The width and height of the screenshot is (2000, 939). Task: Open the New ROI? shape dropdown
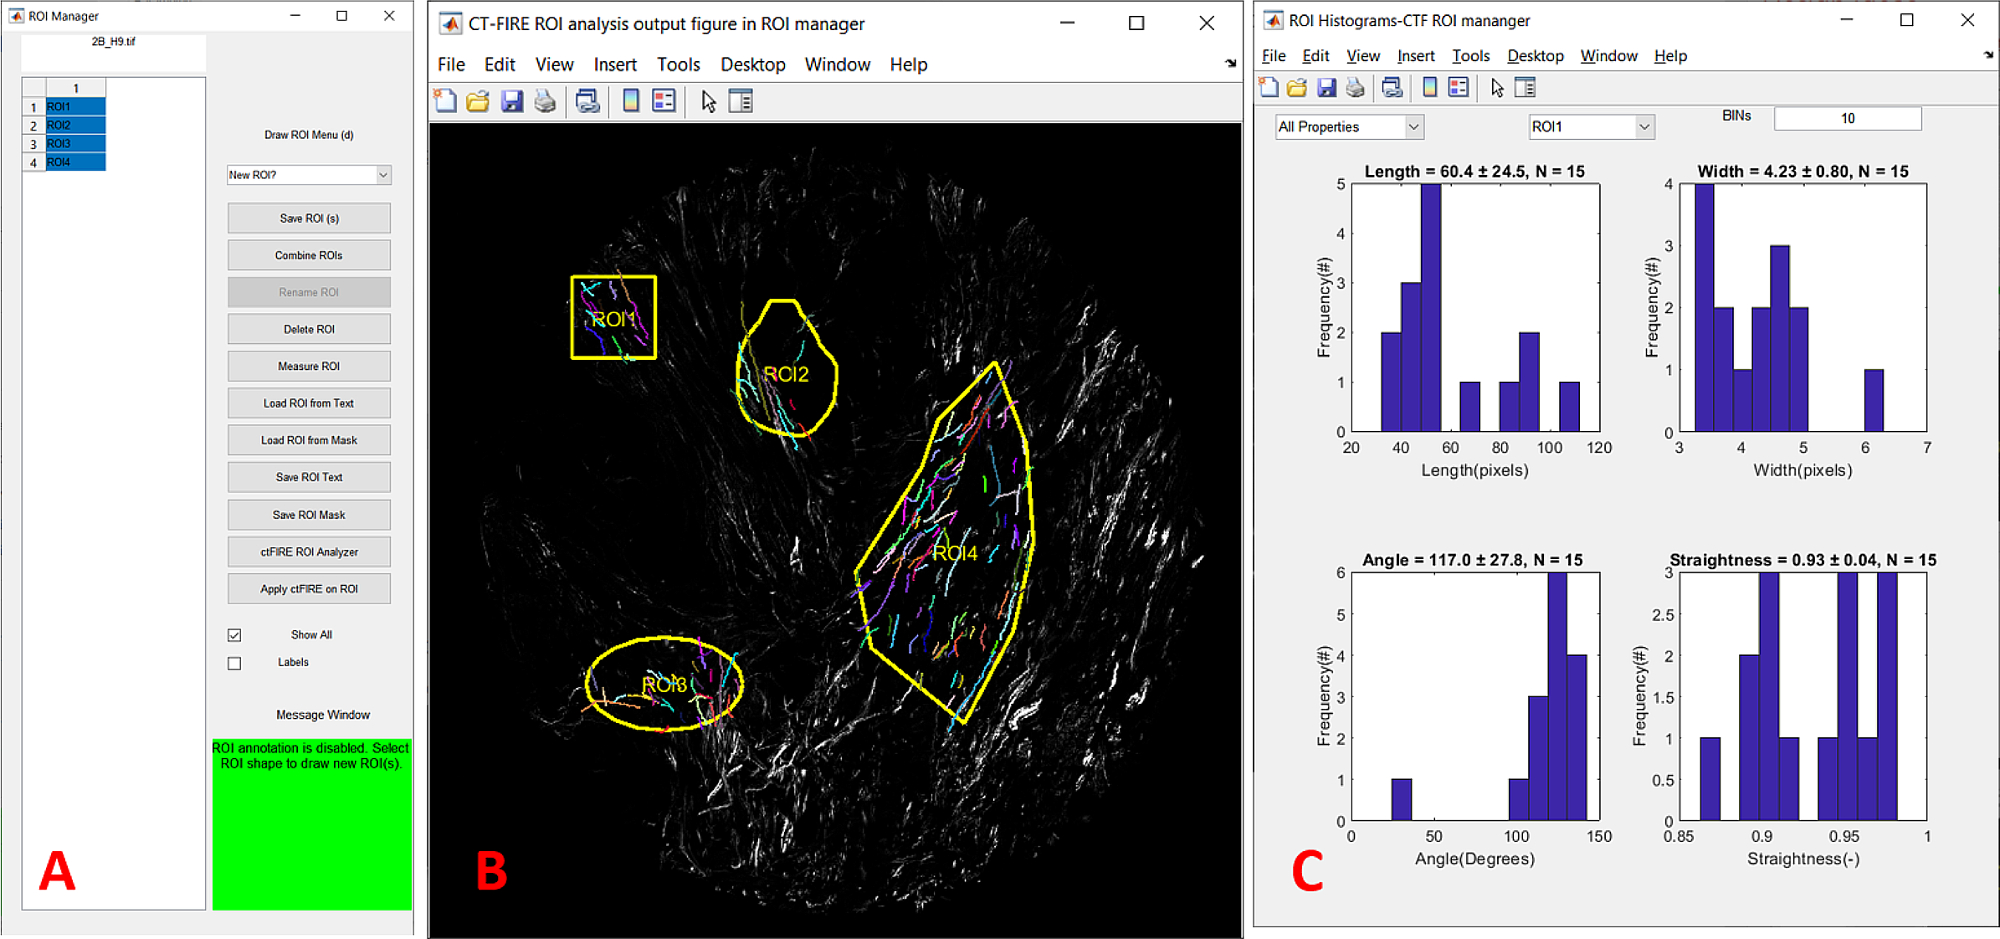click(x=308, y=175)
